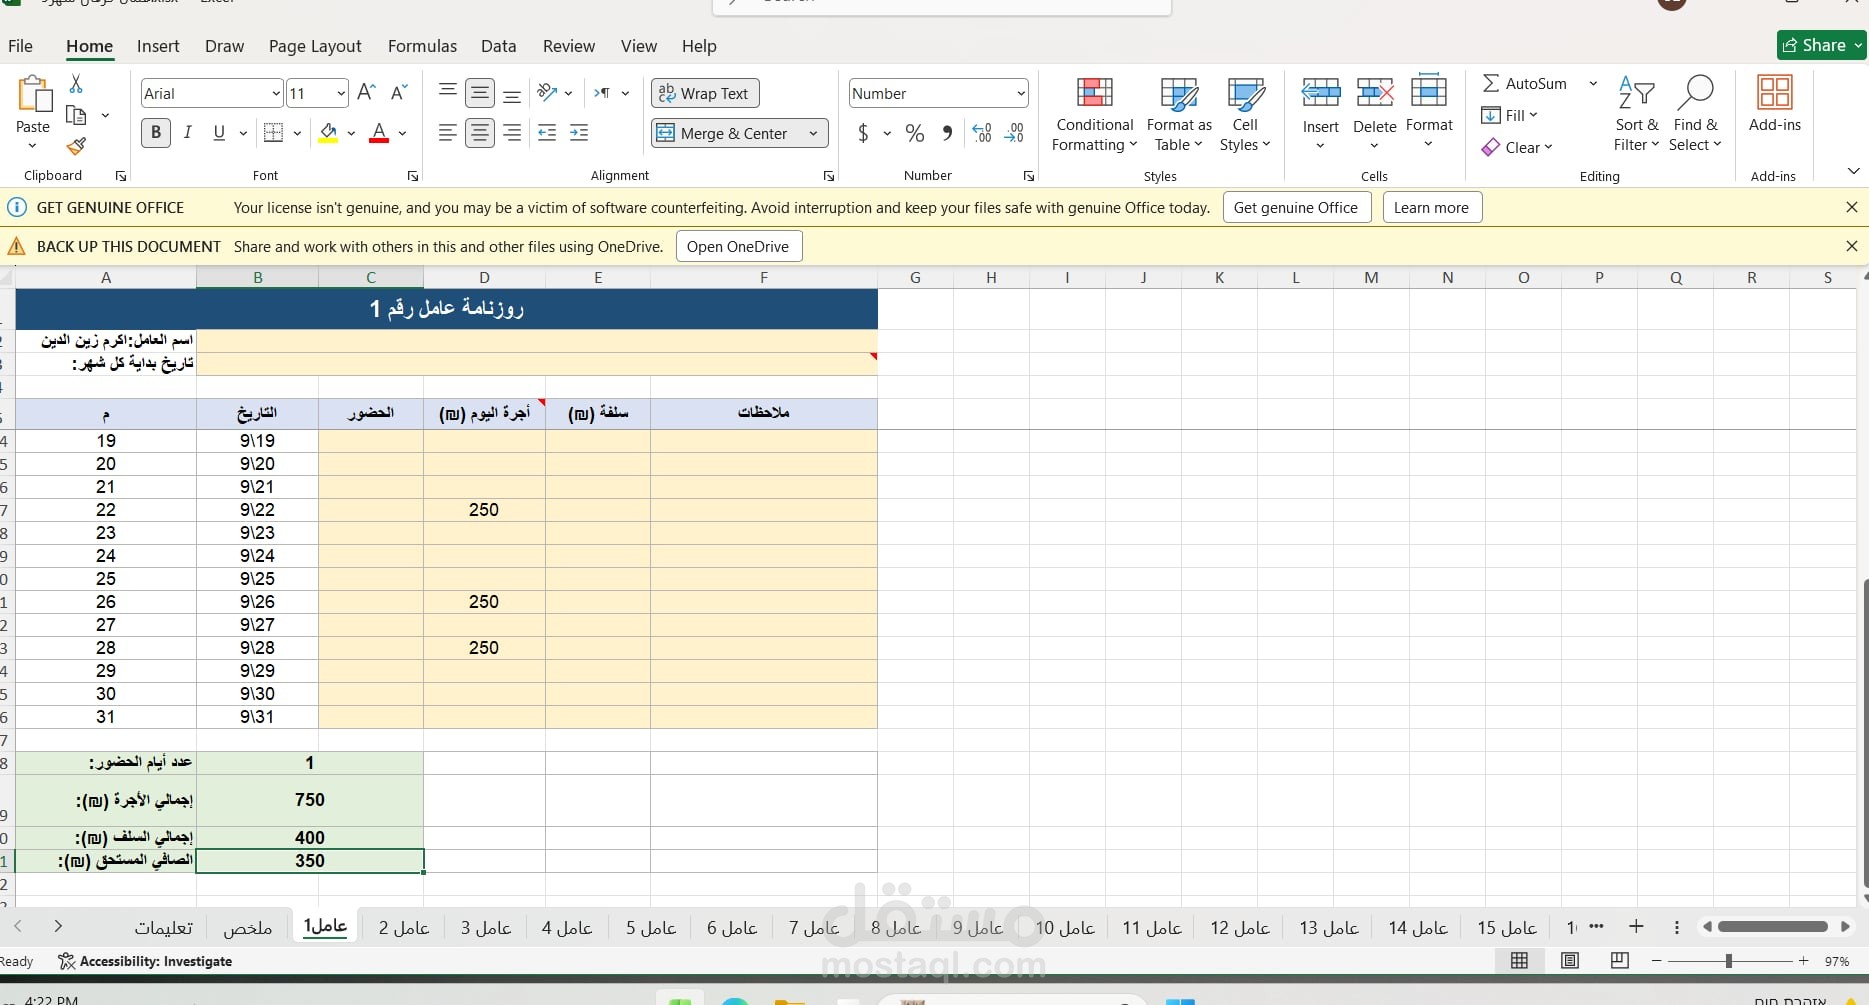Toggle Center horizontal alignment

[480, 133]
